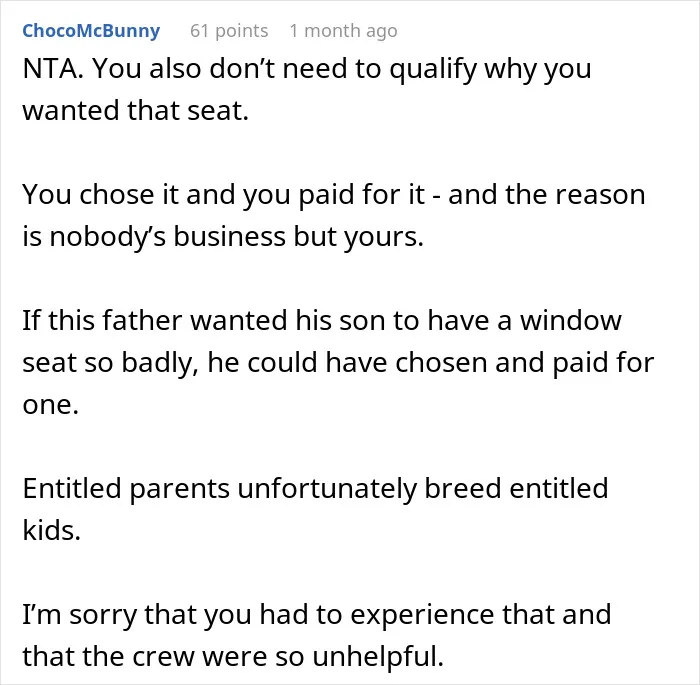Open ChocoMcBunny's user profile

point(91,31)
